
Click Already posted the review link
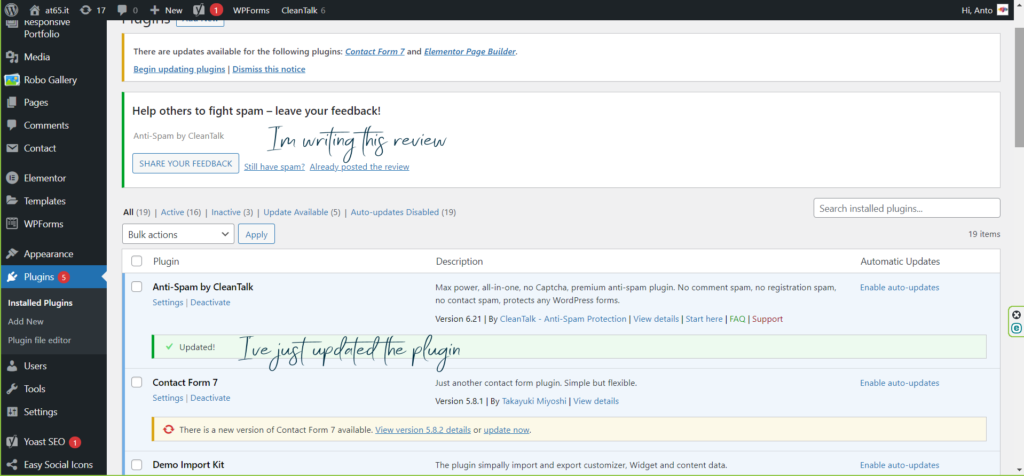tap(359, 167)
